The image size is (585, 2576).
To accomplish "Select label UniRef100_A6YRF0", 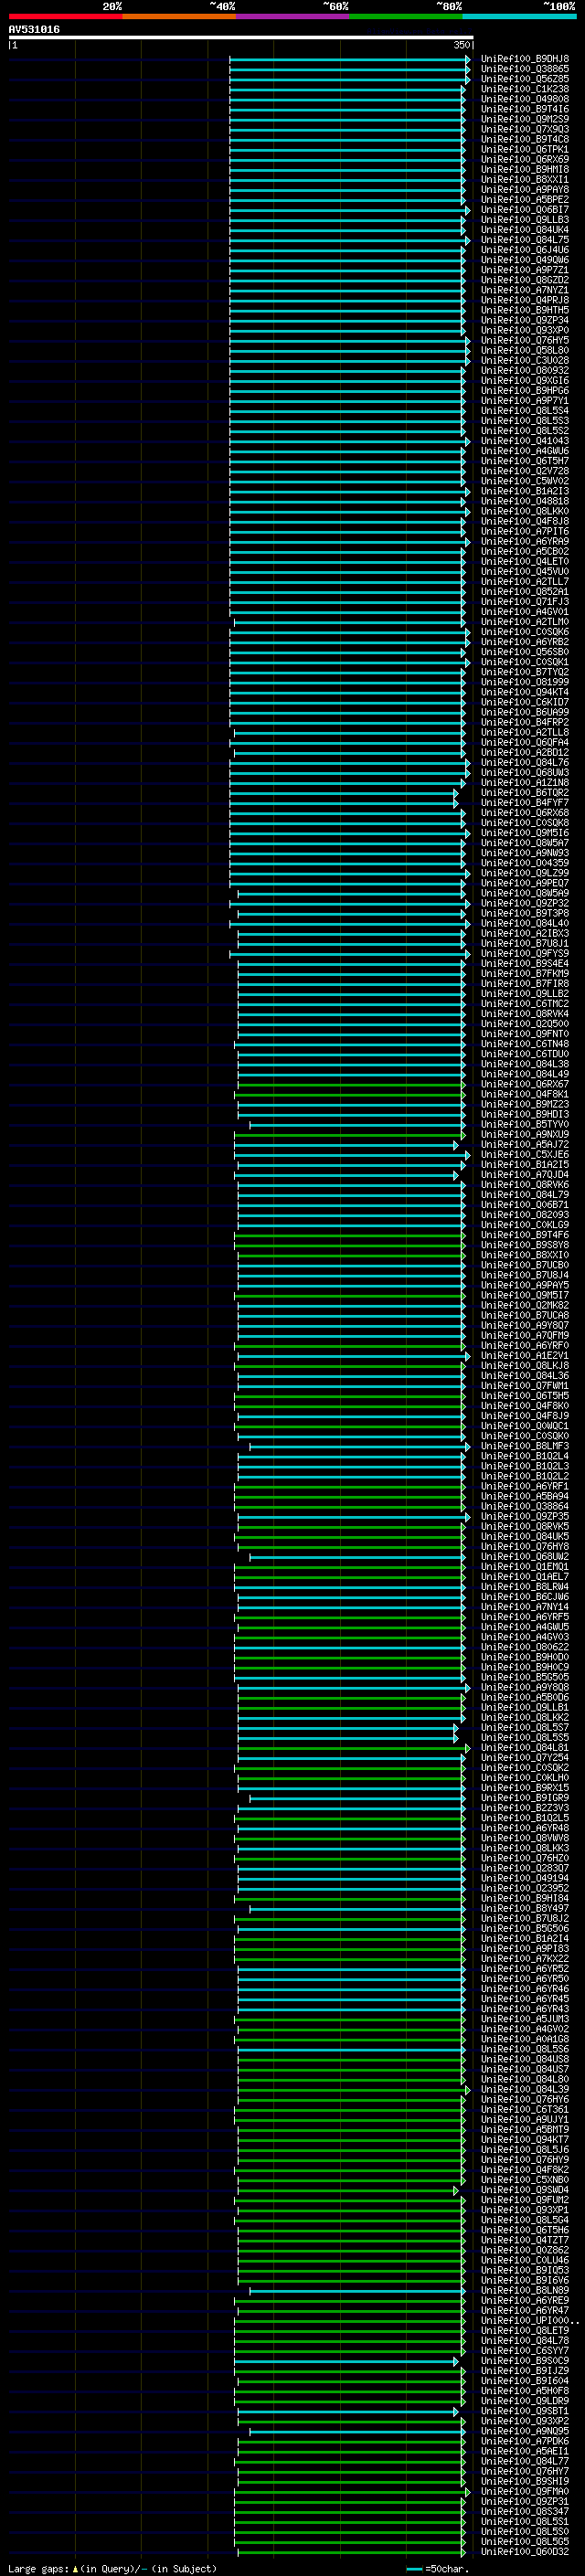I will (x=525, y=1346).
